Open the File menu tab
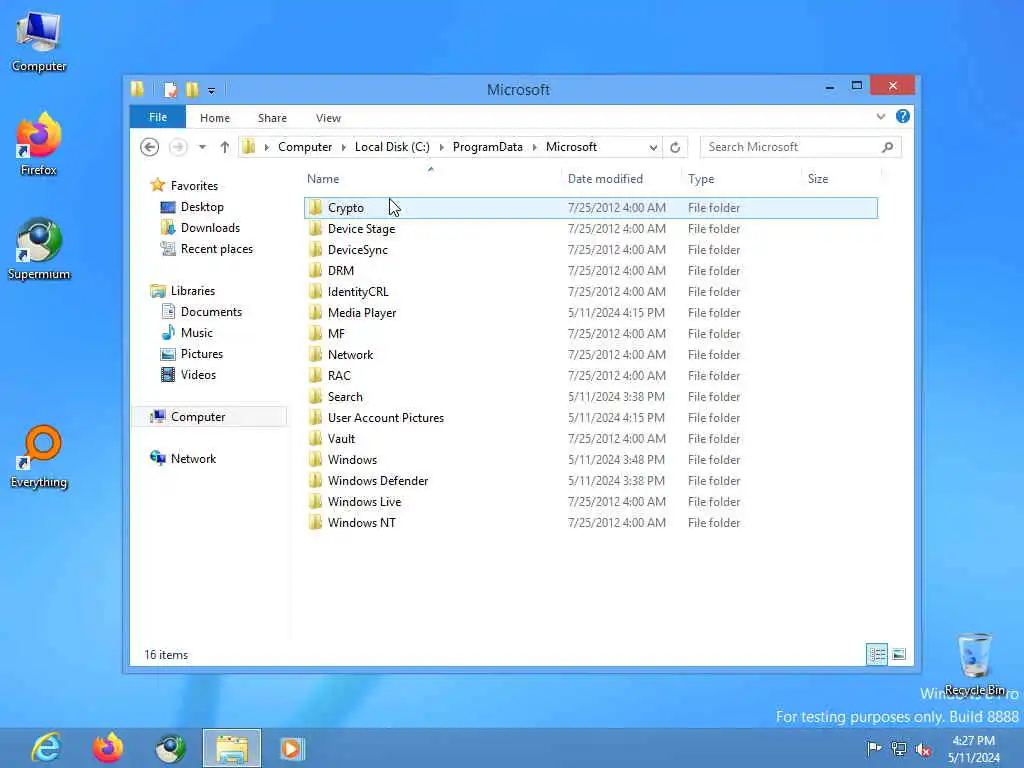Image resolution: width=1024 pixels, height=768 pixels. pyautogui.click(x=158, y=117)
